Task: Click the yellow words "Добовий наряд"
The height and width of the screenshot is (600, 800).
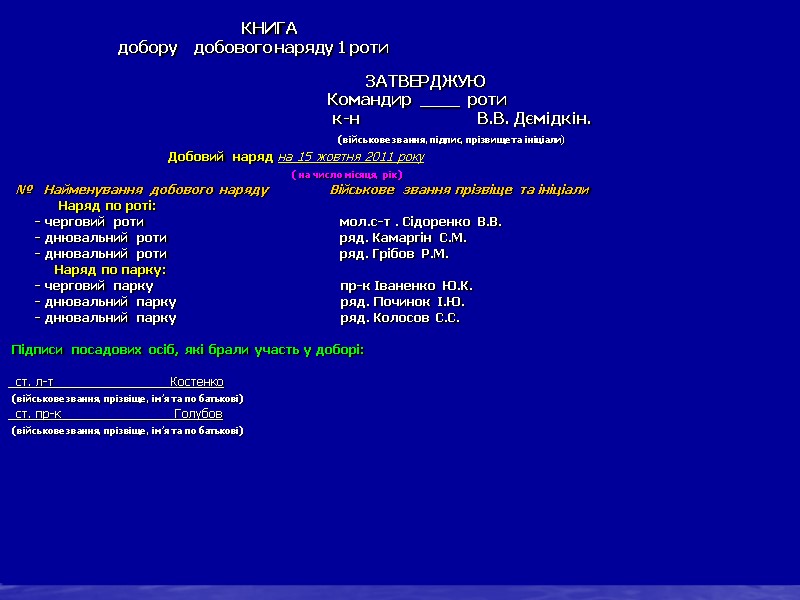Action: pyautogui.click(x=220, y=157)
